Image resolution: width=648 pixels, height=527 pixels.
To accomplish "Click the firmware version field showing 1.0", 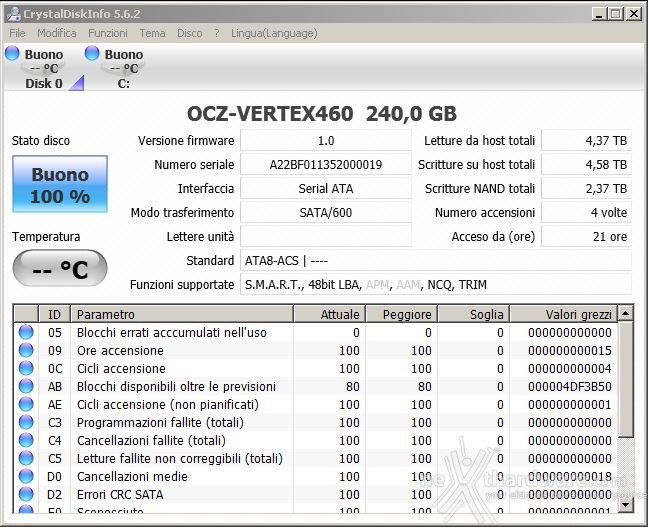I will click(326, 141).
